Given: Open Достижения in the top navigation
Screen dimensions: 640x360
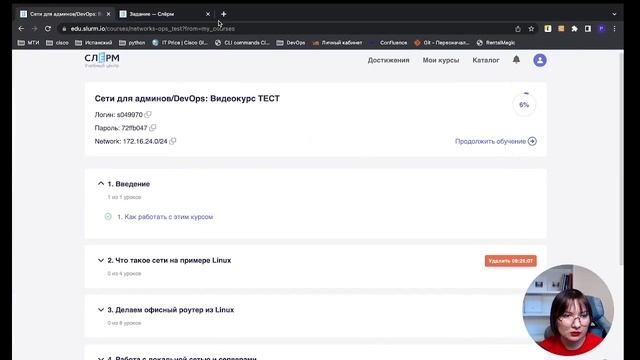Looking at the screenshot, I should (388, 60).
